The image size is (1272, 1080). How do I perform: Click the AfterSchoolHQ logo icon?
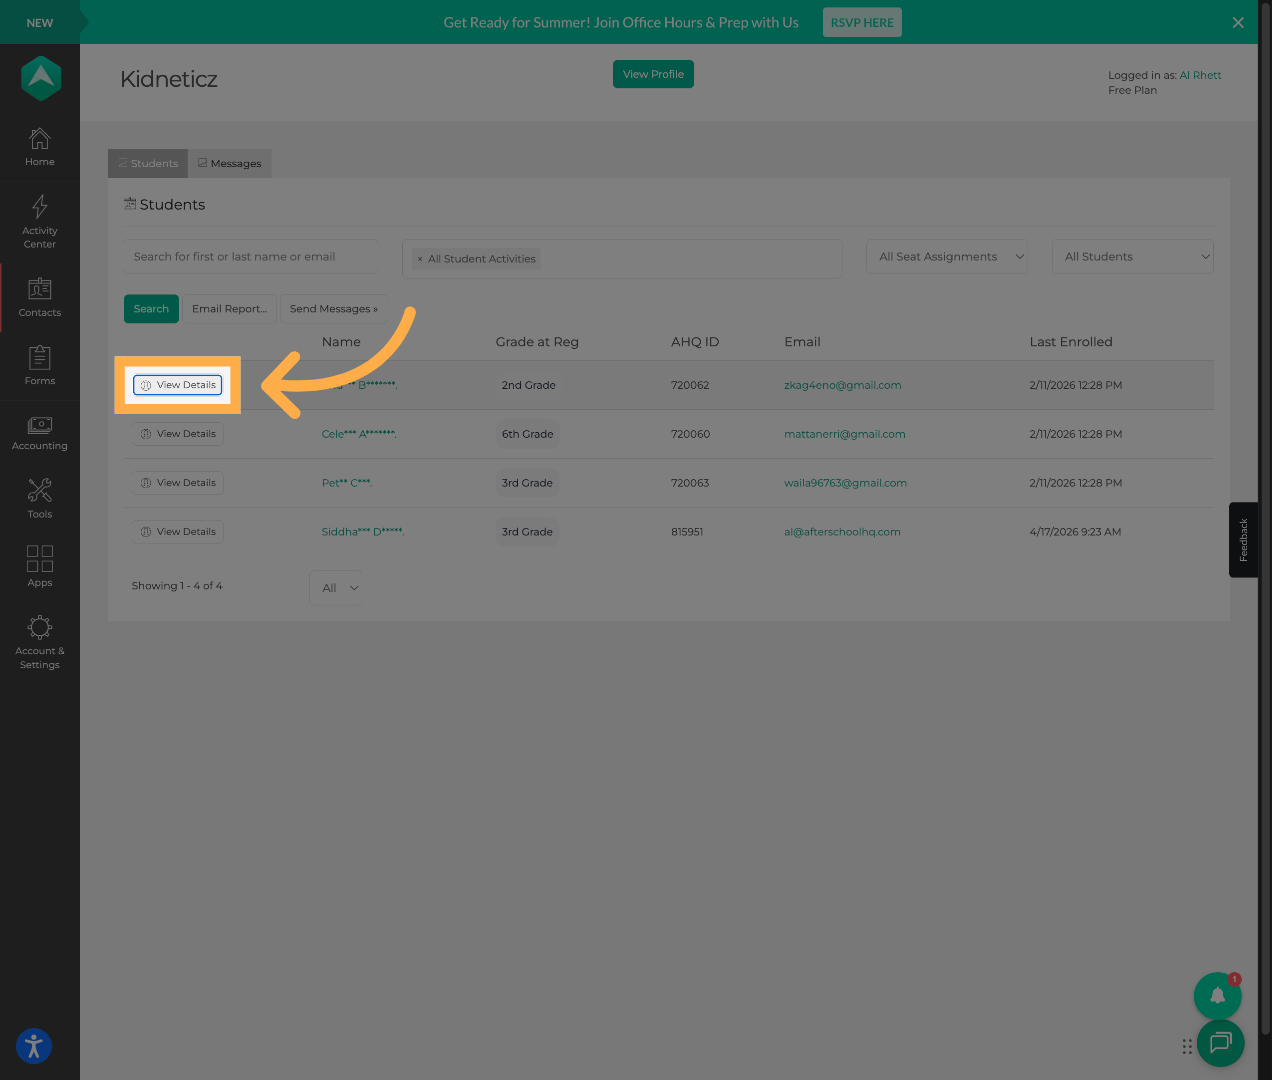(x=41, y=78)
